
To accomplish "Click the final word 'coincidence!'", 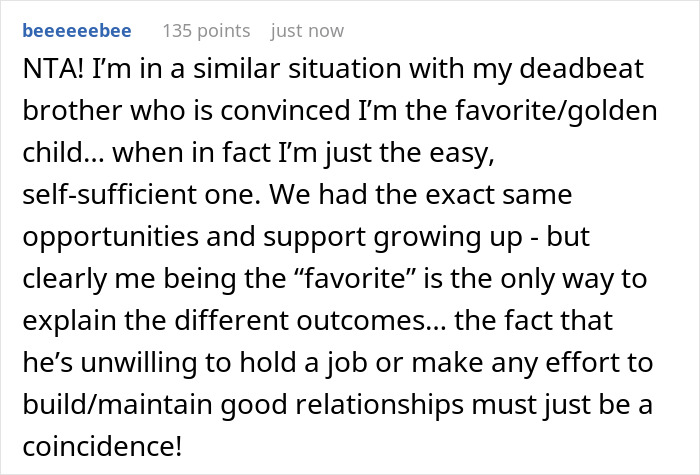I will pyautogui.click(x=102, y=446).
